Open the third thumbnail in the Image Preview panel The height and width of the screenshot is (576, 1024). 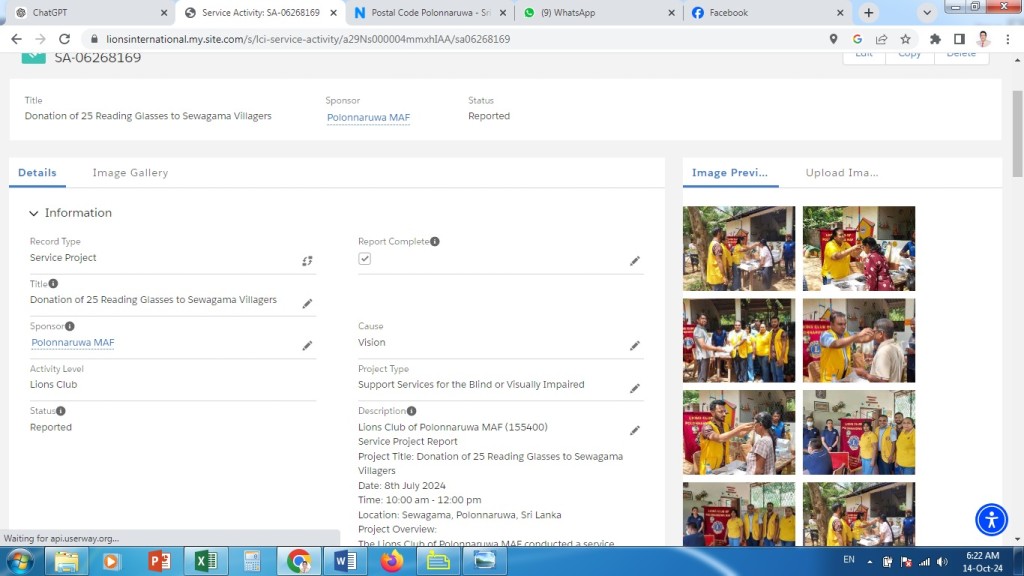click(739, 340)
